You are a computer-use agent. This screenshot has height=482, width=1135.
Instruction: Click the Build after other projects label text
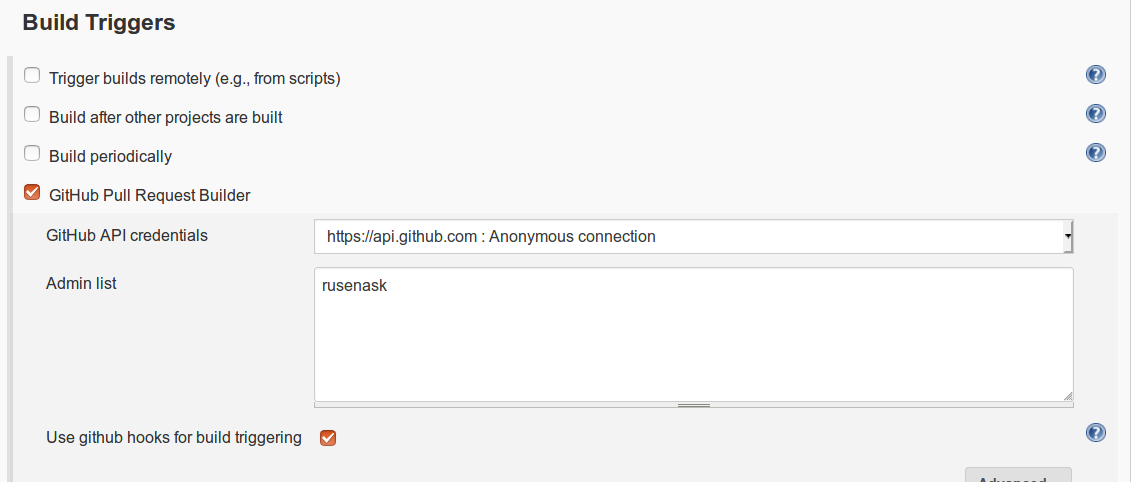click(166, 117)
